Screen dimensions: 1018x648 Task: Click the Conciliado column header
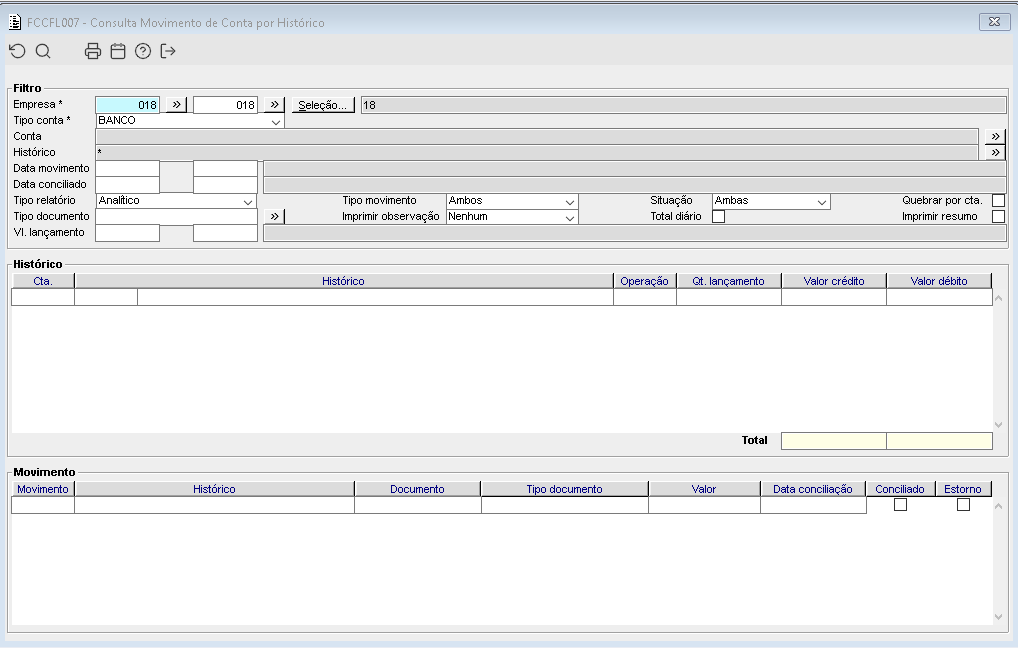tap(900, 489)
